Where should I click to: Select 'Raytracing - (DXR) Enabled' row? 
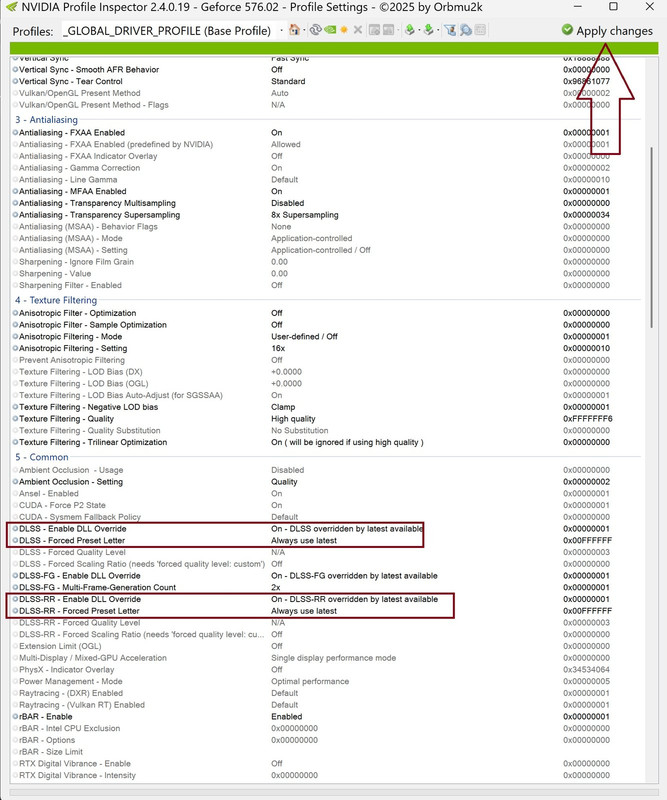pos(328,693)
